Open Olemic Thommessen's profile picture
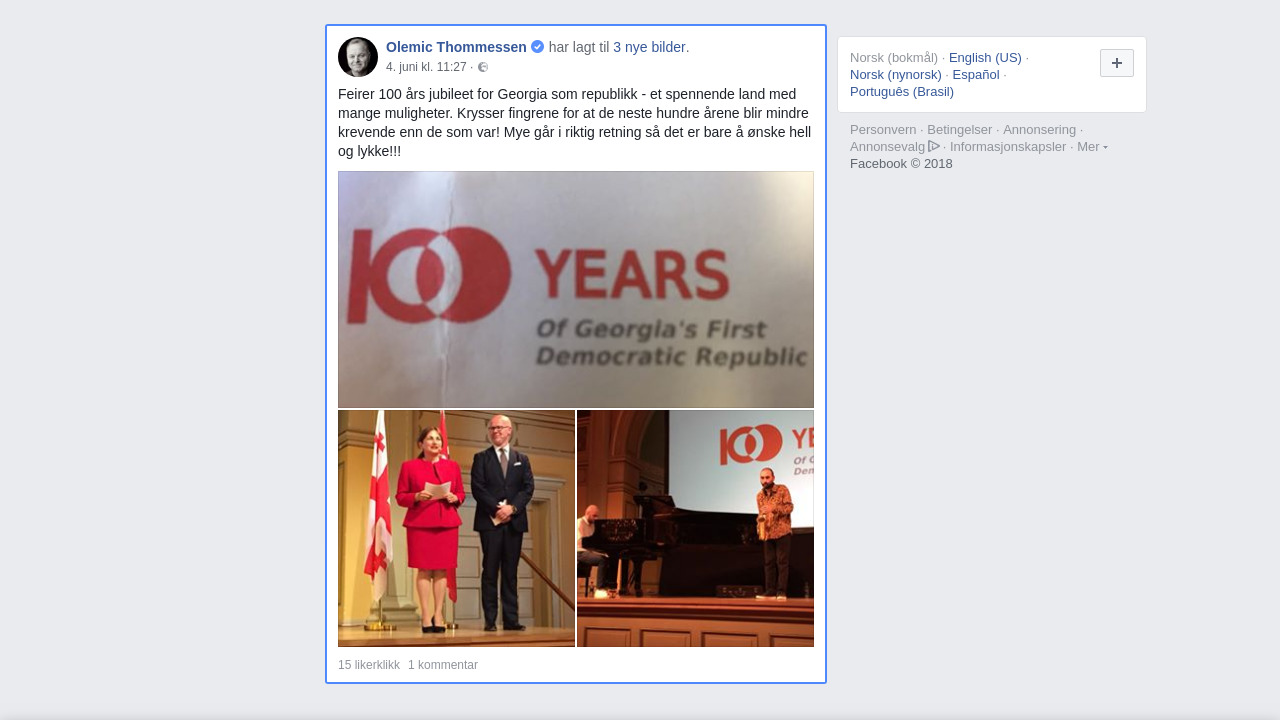This screenshot has width=1280, height=720. coord(358,57)
